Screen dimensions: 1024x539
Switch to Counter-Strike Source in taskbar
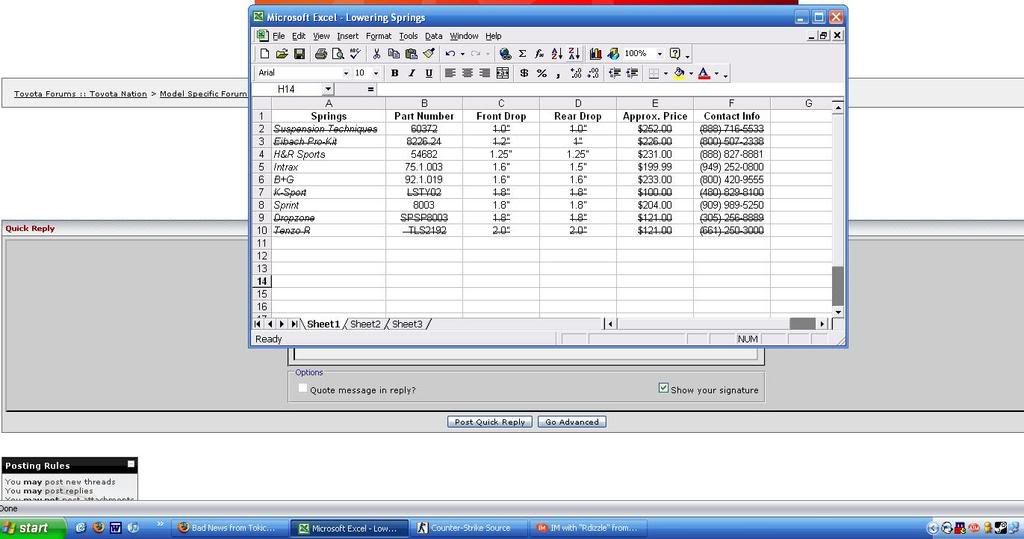point(470,528)
